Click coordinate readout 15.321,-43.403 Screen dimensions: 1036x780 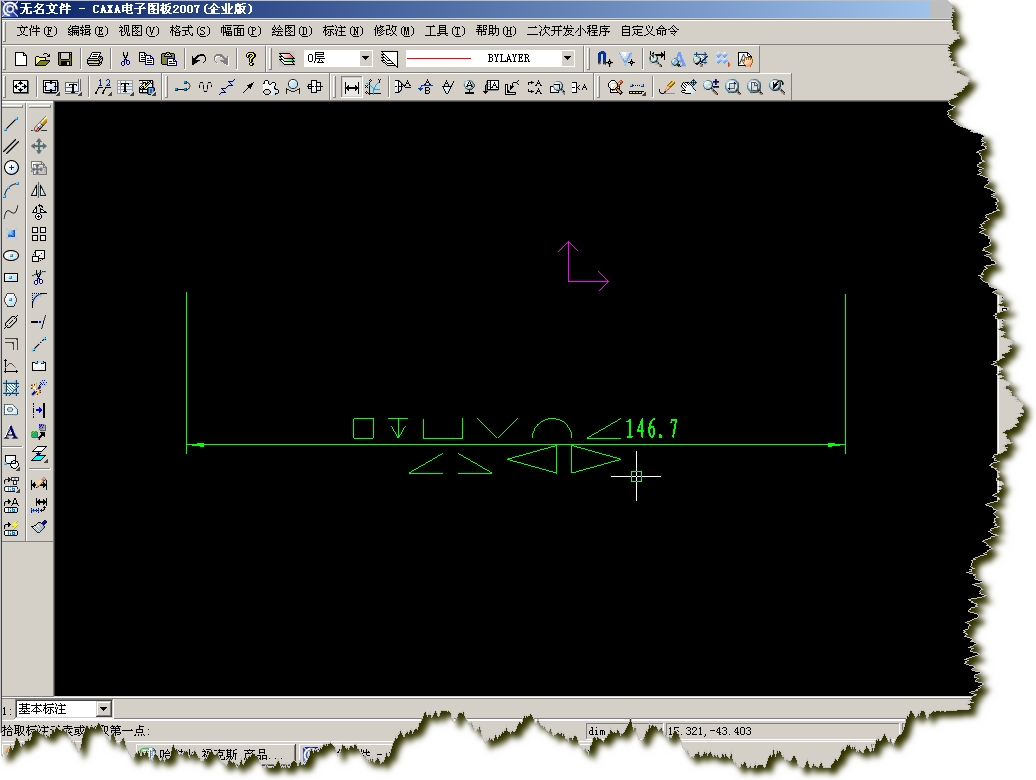(710, 731)
